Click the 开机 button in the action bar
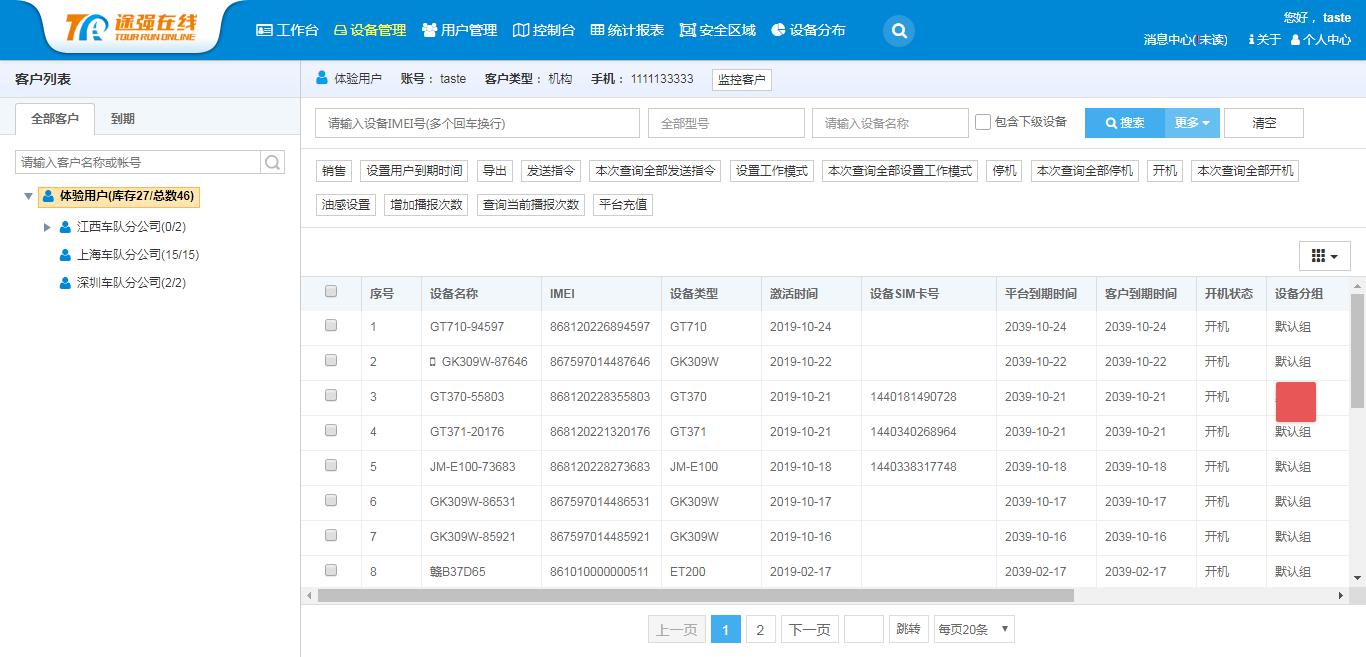1366x657 pixels. (x=1165, y=171)
